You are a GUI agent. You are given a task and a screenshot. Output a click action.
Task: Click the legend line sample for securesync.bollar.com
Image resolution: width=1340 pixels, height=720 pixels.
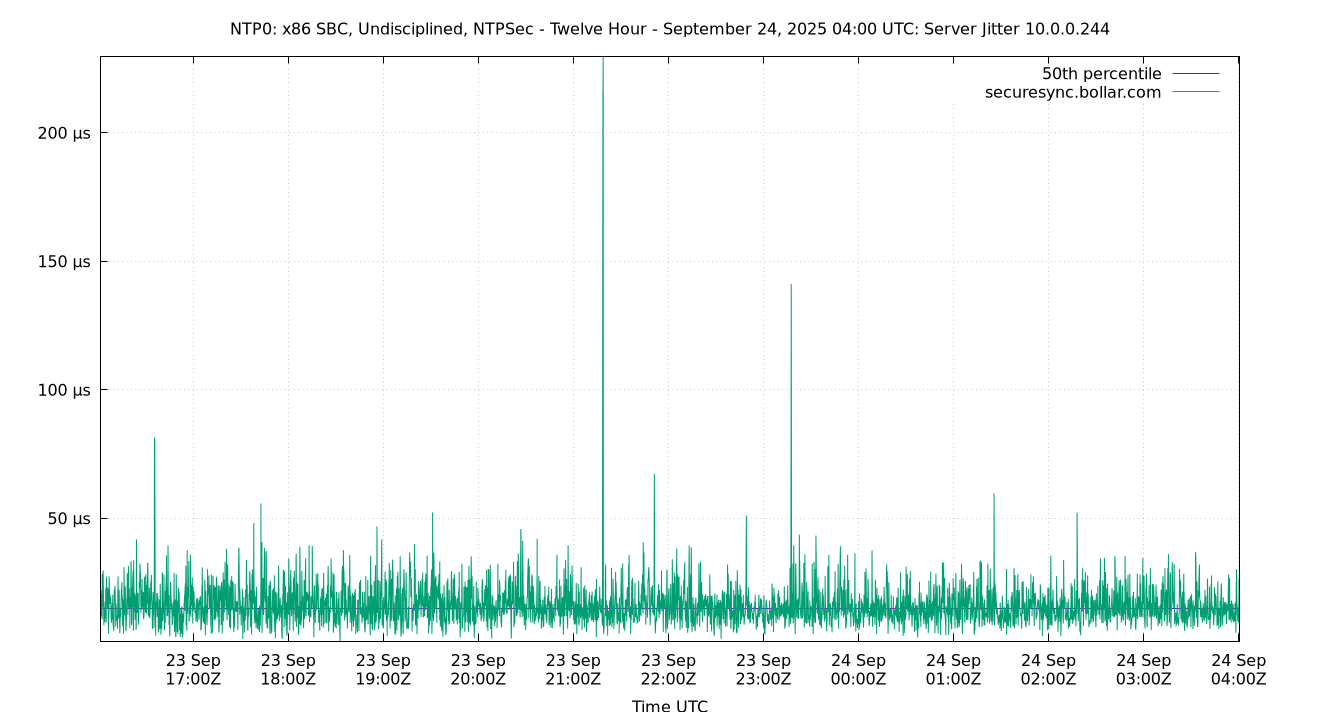[x=1197, y=91]
